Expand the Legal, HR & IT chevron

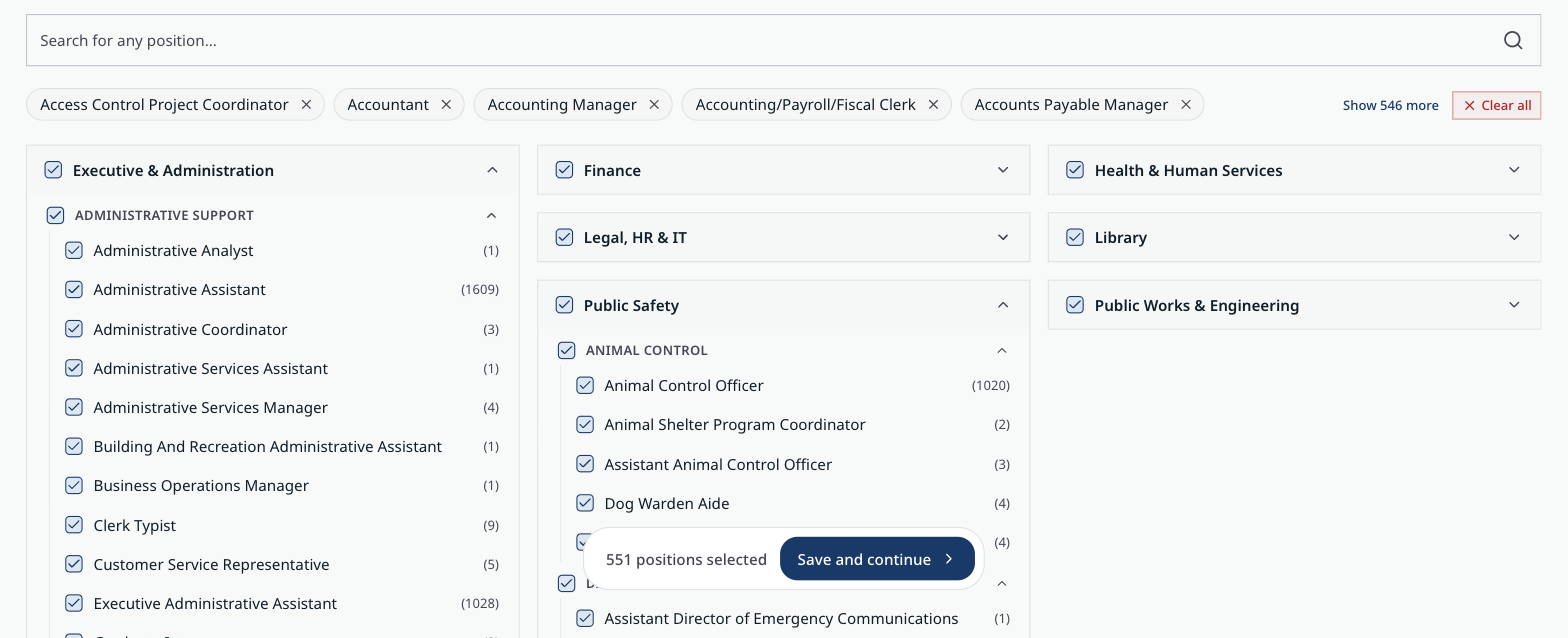pos(1003,237)
